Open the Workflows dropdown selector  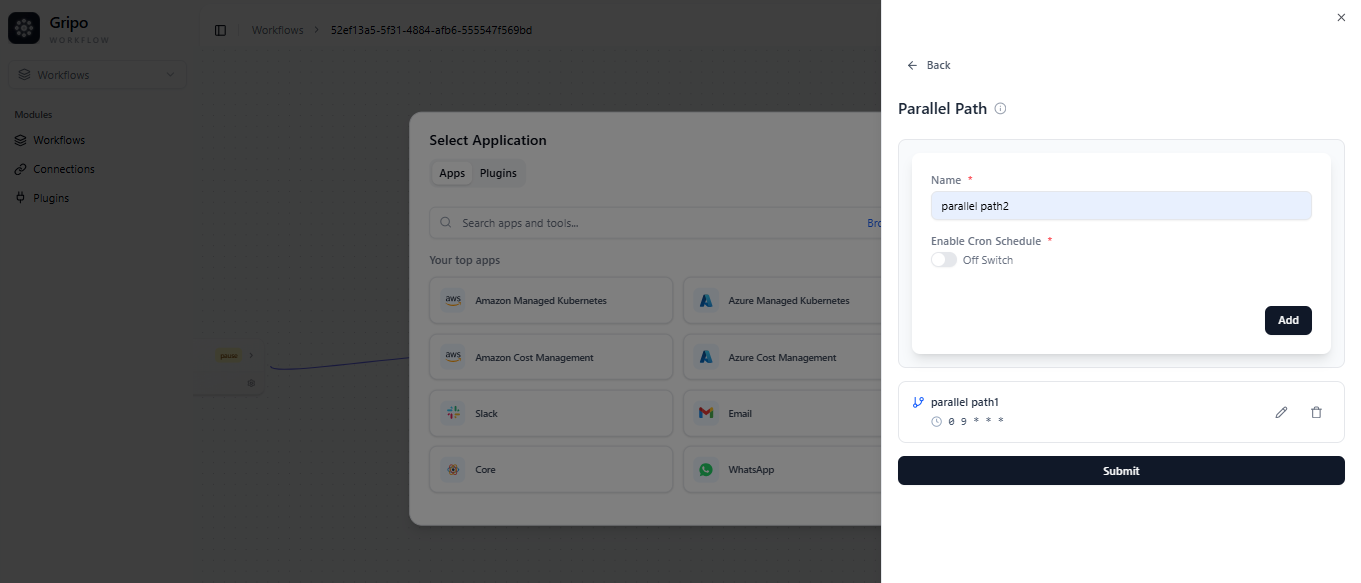98,75
